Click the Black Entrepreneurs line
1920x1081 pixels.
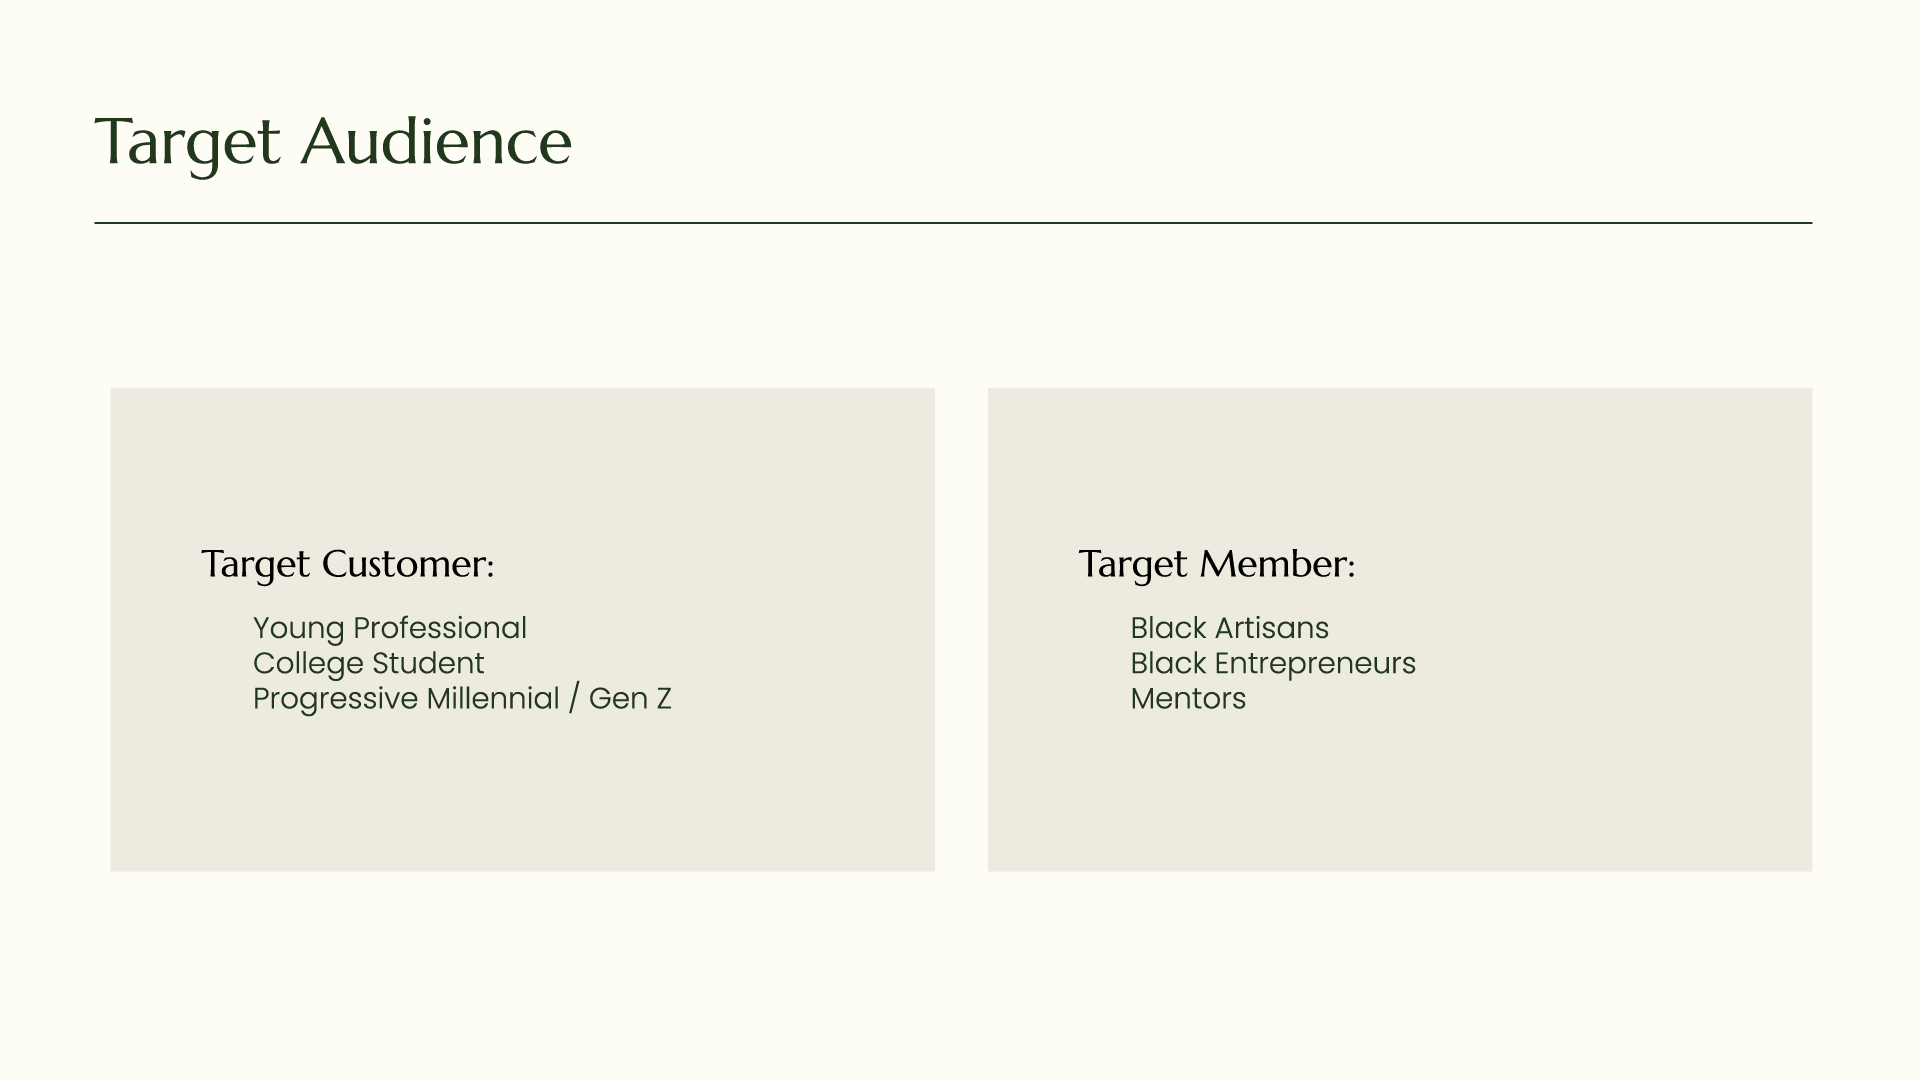click(1273, 663)
